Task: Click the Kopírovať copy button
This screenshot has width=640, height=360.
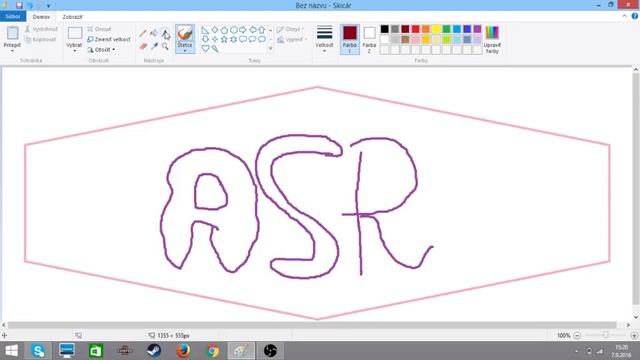Action: (x=40, y=40)
